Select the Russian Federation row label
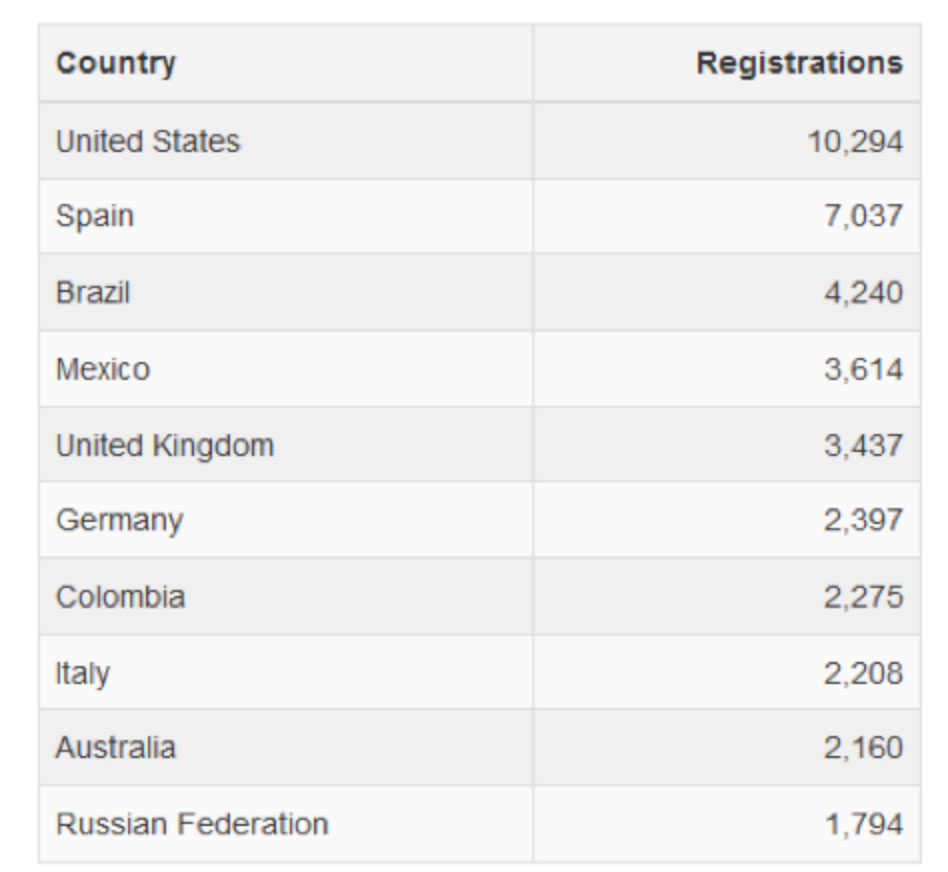The height and width of the screenshot is (872, 948). click(x=192, y=824)
